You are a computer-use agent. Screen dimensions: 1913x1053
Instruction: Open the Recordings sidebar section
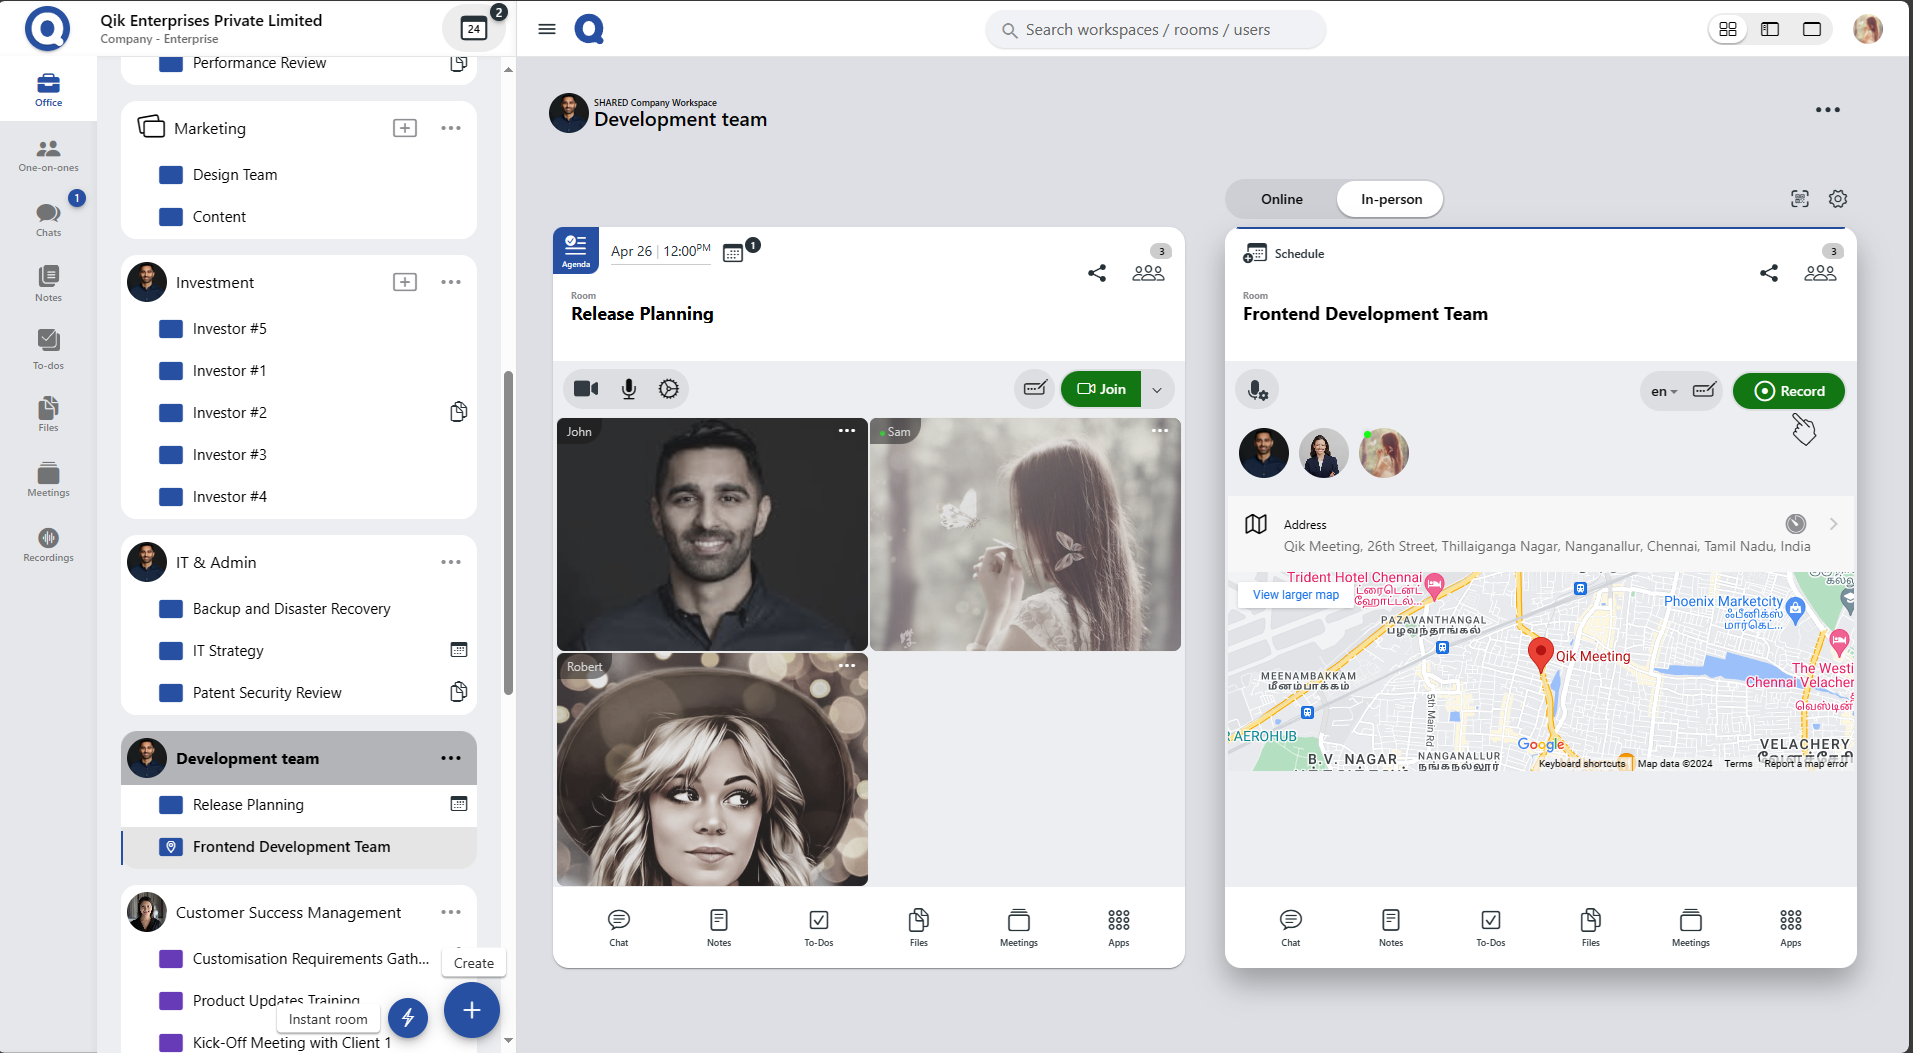(48, 545)
